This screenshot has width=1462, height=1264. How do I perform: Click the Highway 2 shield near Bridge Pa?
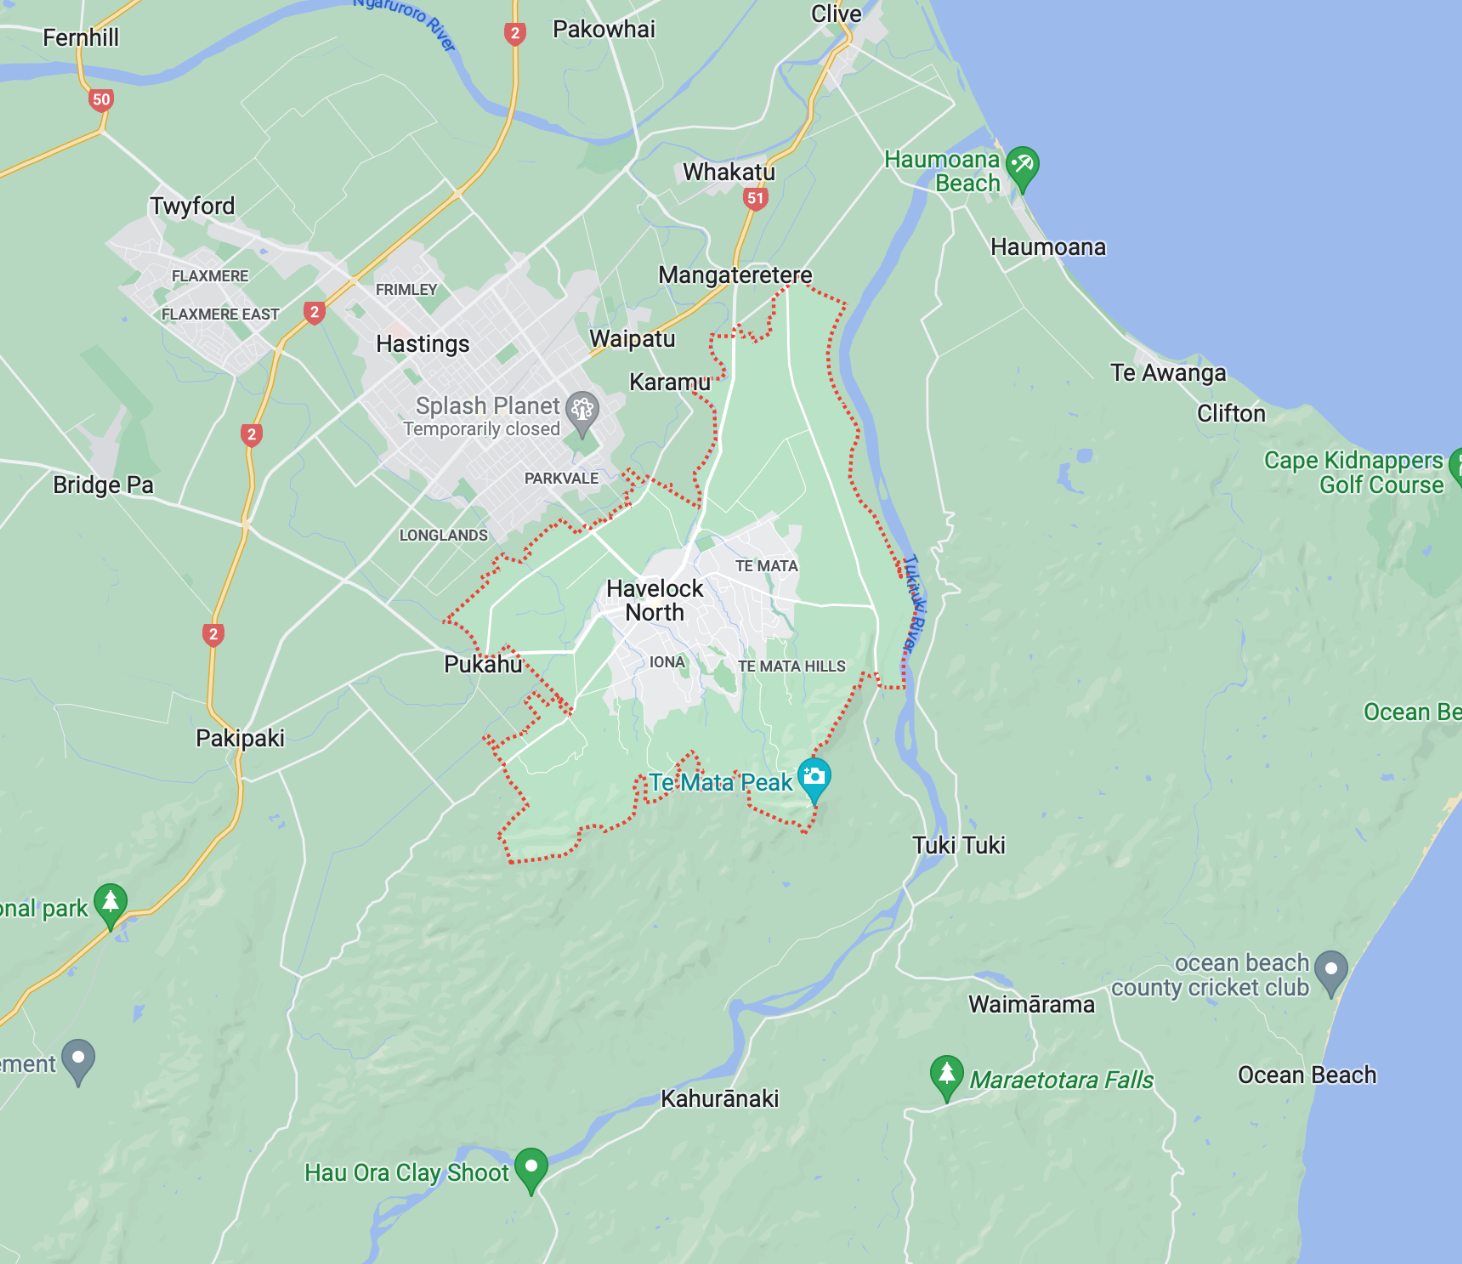(252, 435)
